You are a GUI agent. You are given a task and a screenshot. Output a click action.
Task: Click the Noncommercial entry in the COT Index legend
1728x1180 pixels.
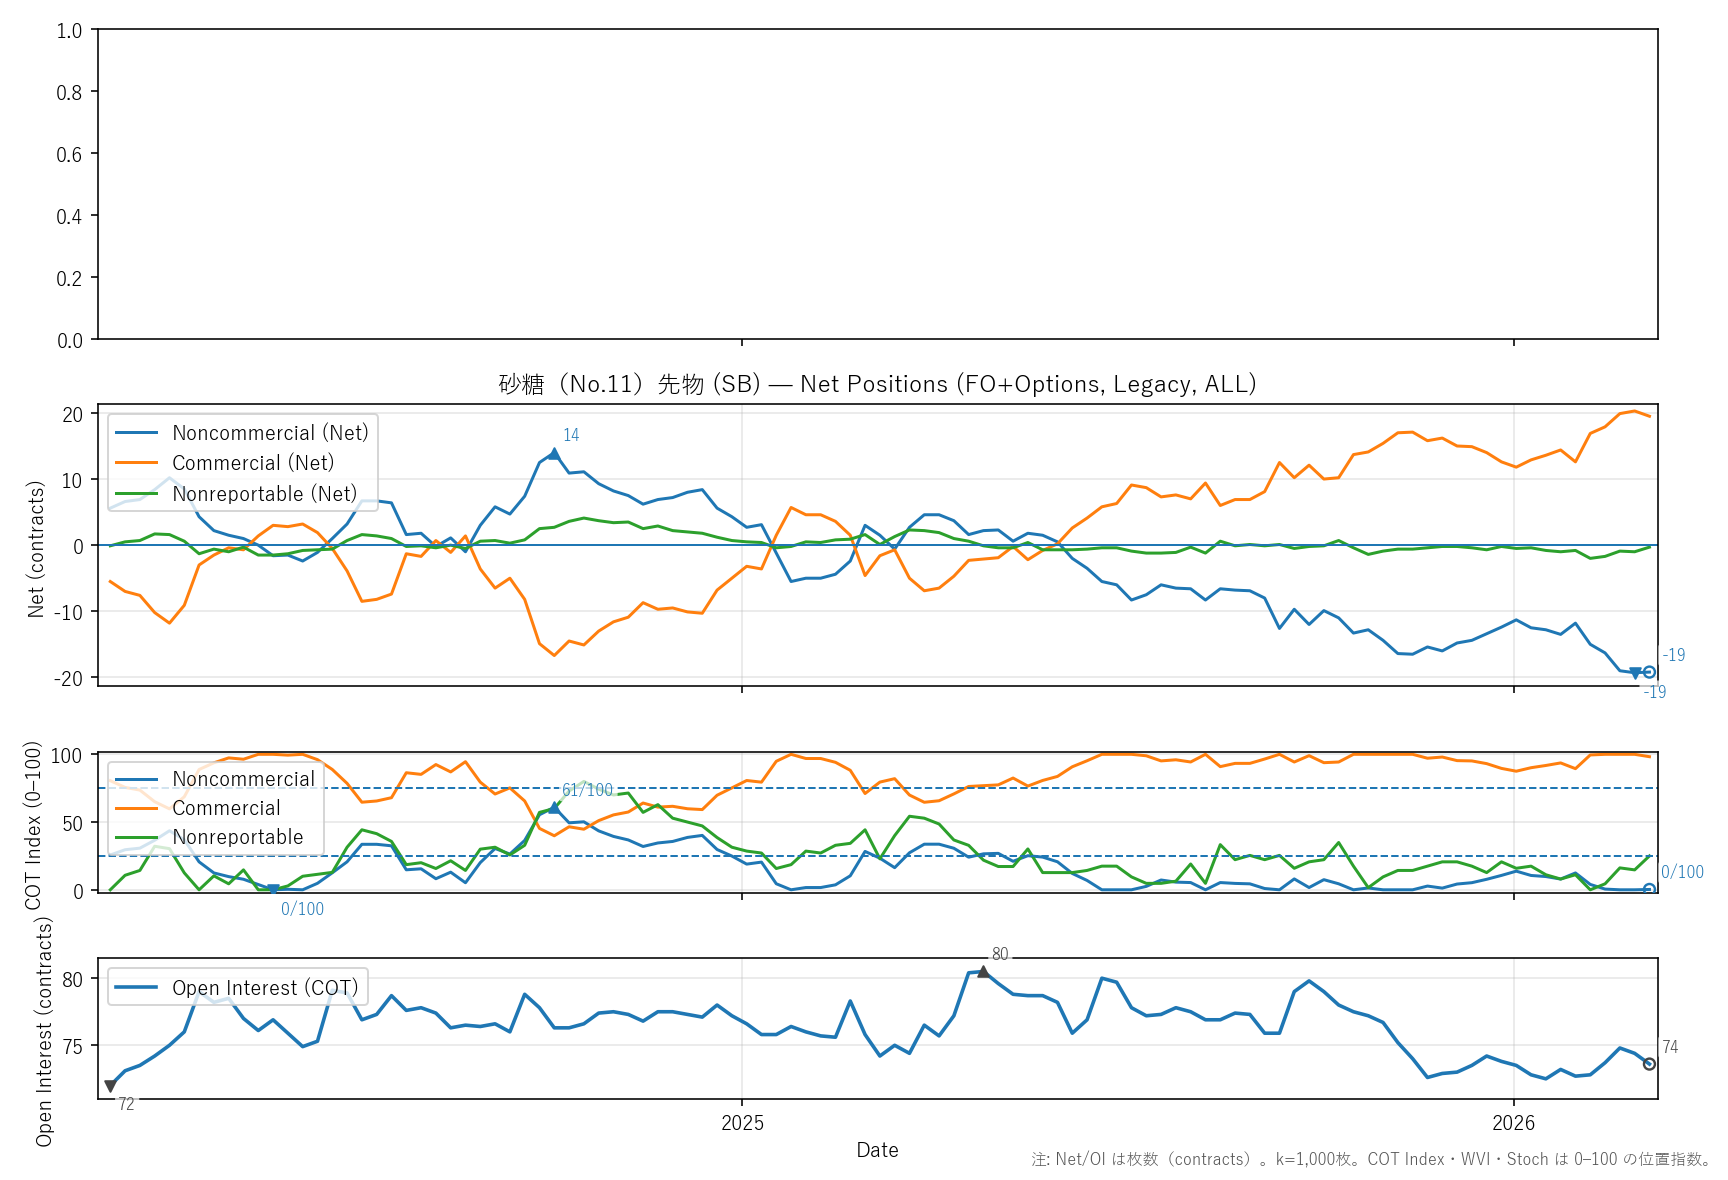point(243,779)
